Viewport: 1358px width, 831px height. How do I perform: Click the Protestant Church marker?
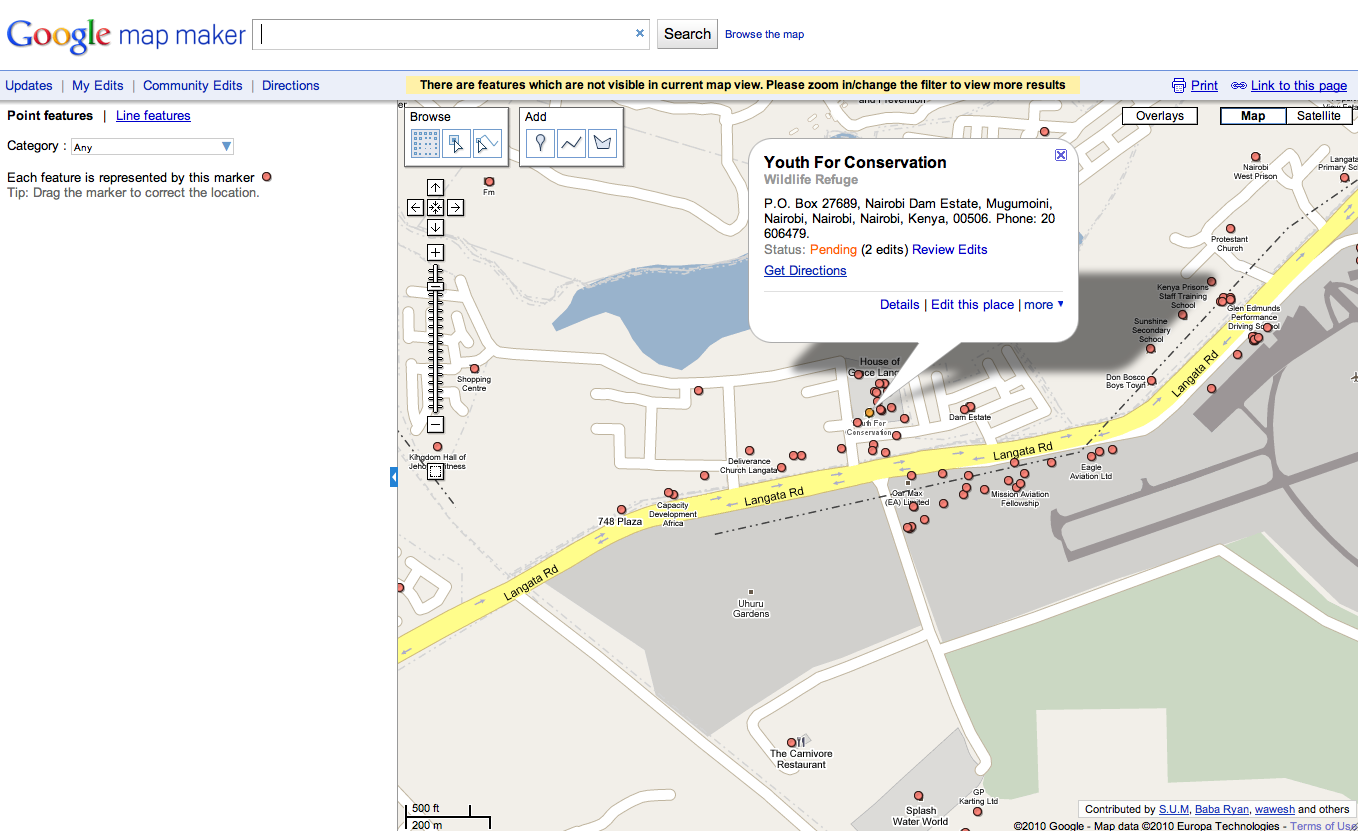click(1230, 229)
